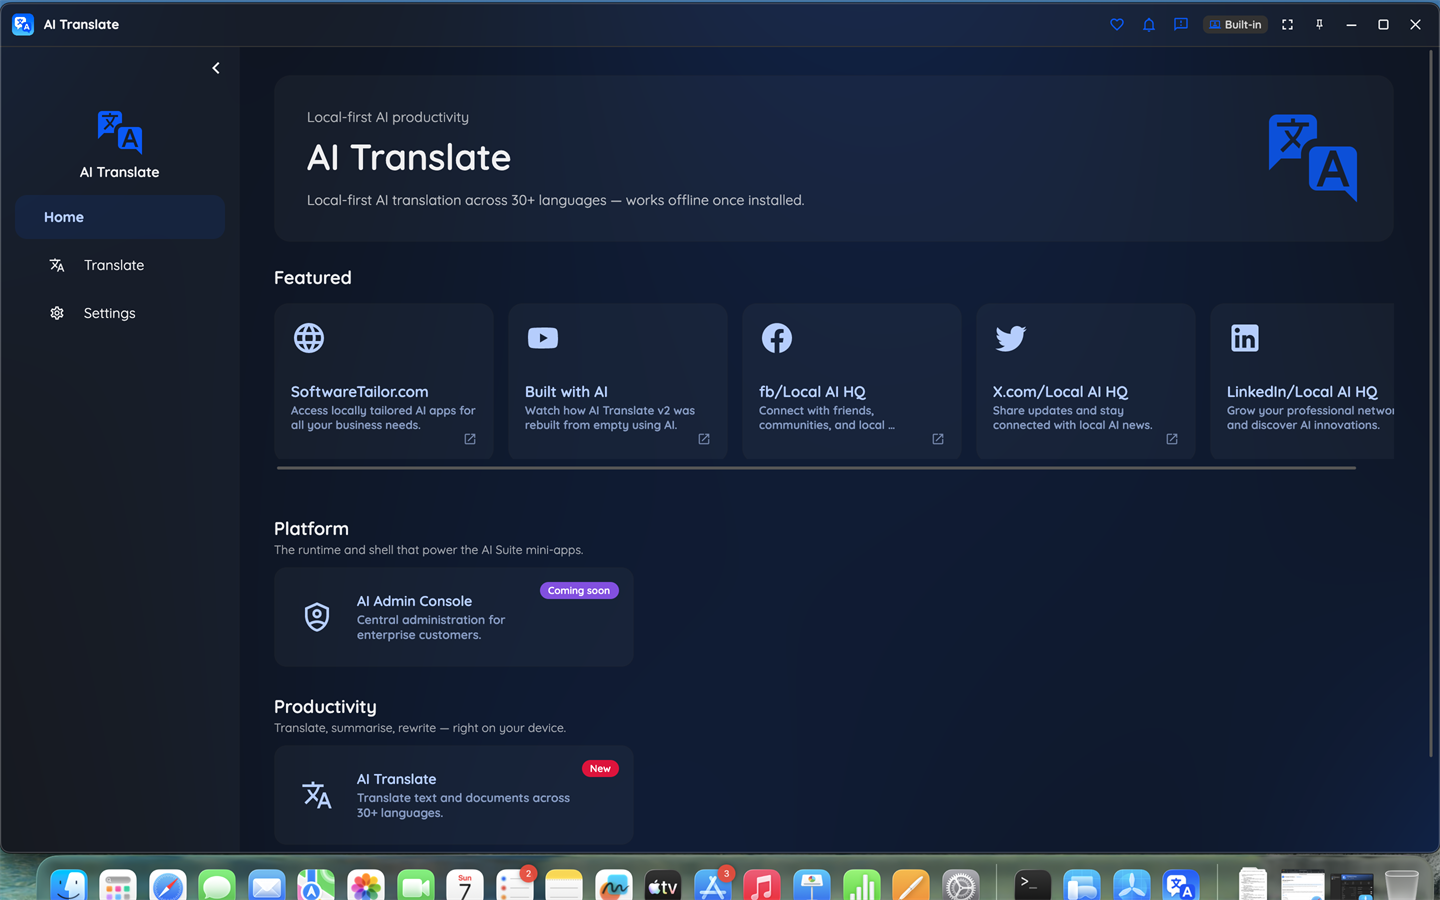The image size is (1440, 900).
Task: Open App Store from the Dock
Action: point(713,886)
